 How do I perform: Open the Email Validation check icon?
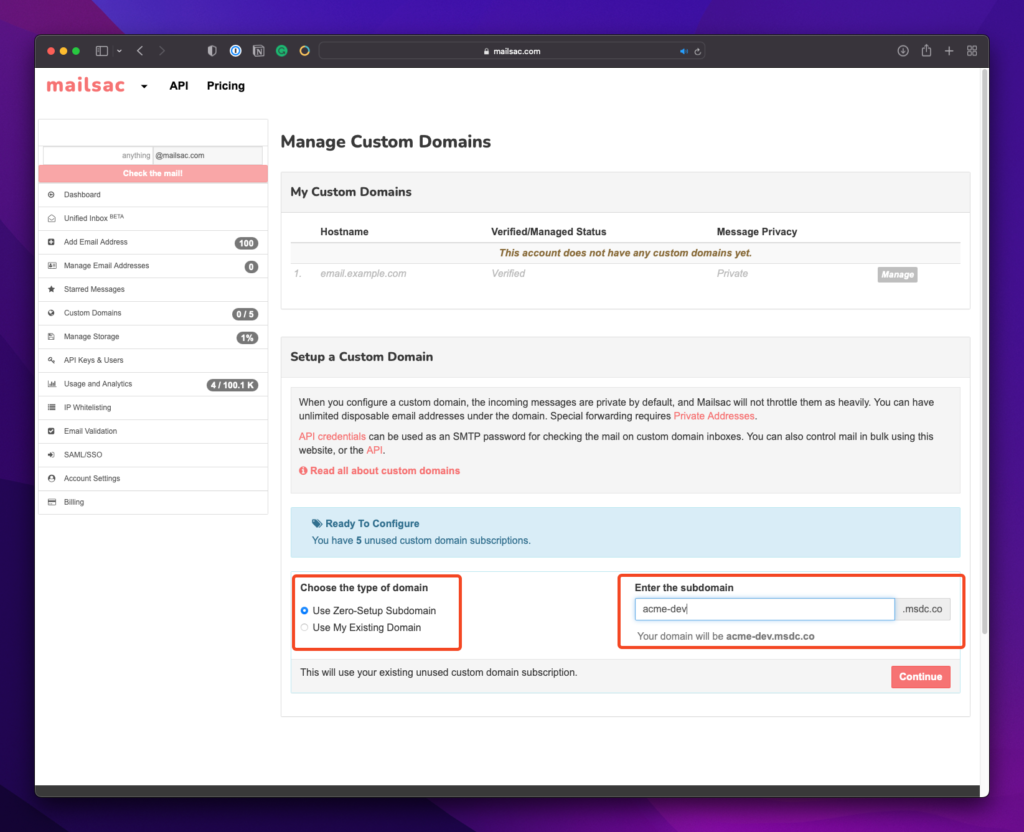point(52,431)
